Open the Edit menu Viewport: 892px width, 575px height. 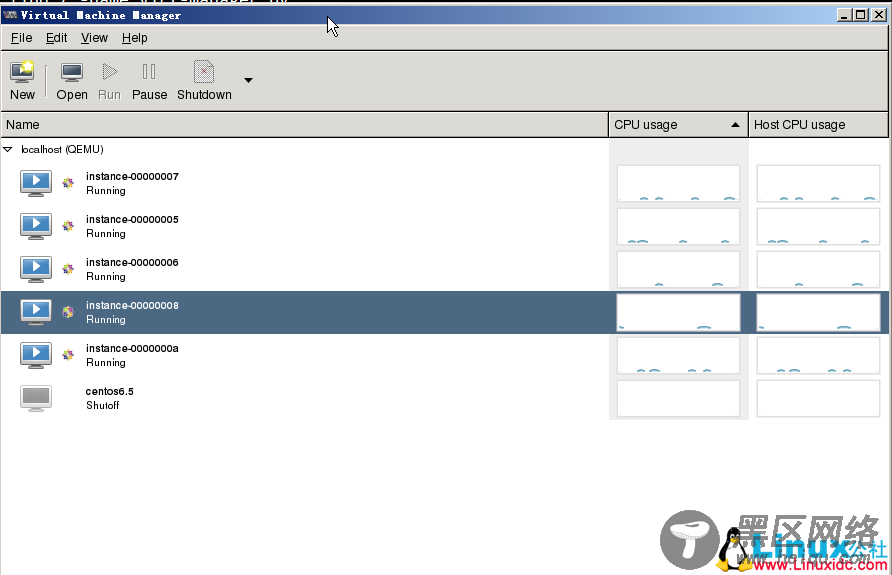pos(56,38)
